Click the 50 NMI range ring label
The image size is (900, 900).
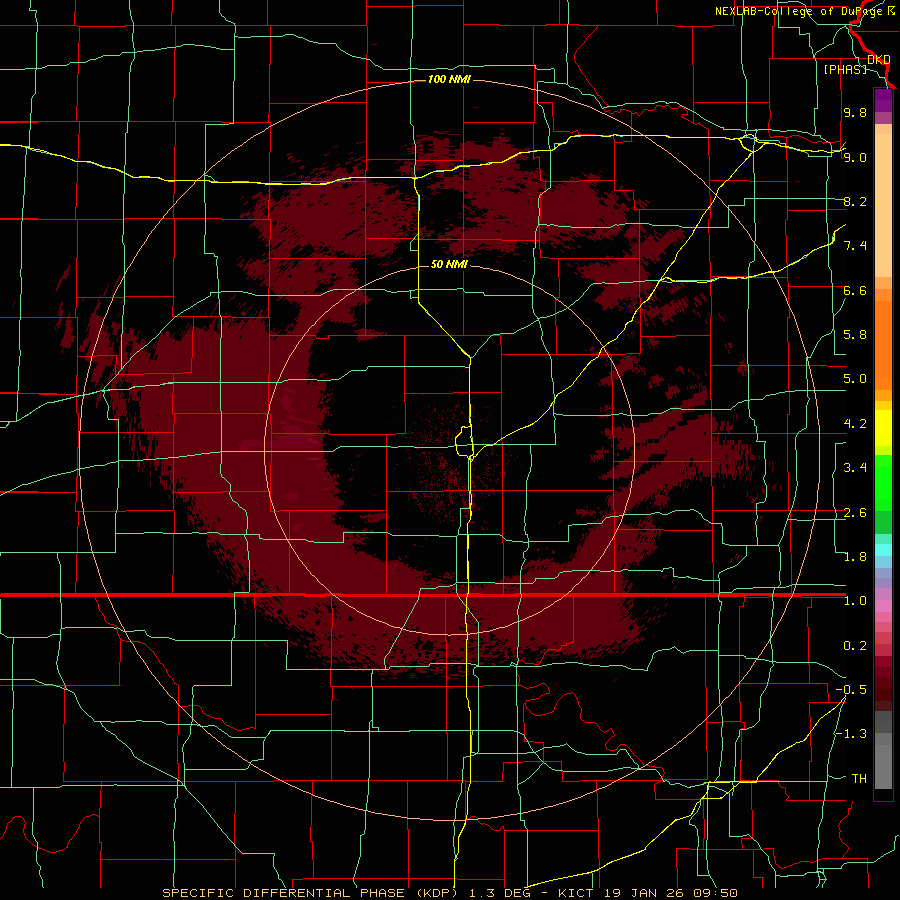tap(449, 264)
